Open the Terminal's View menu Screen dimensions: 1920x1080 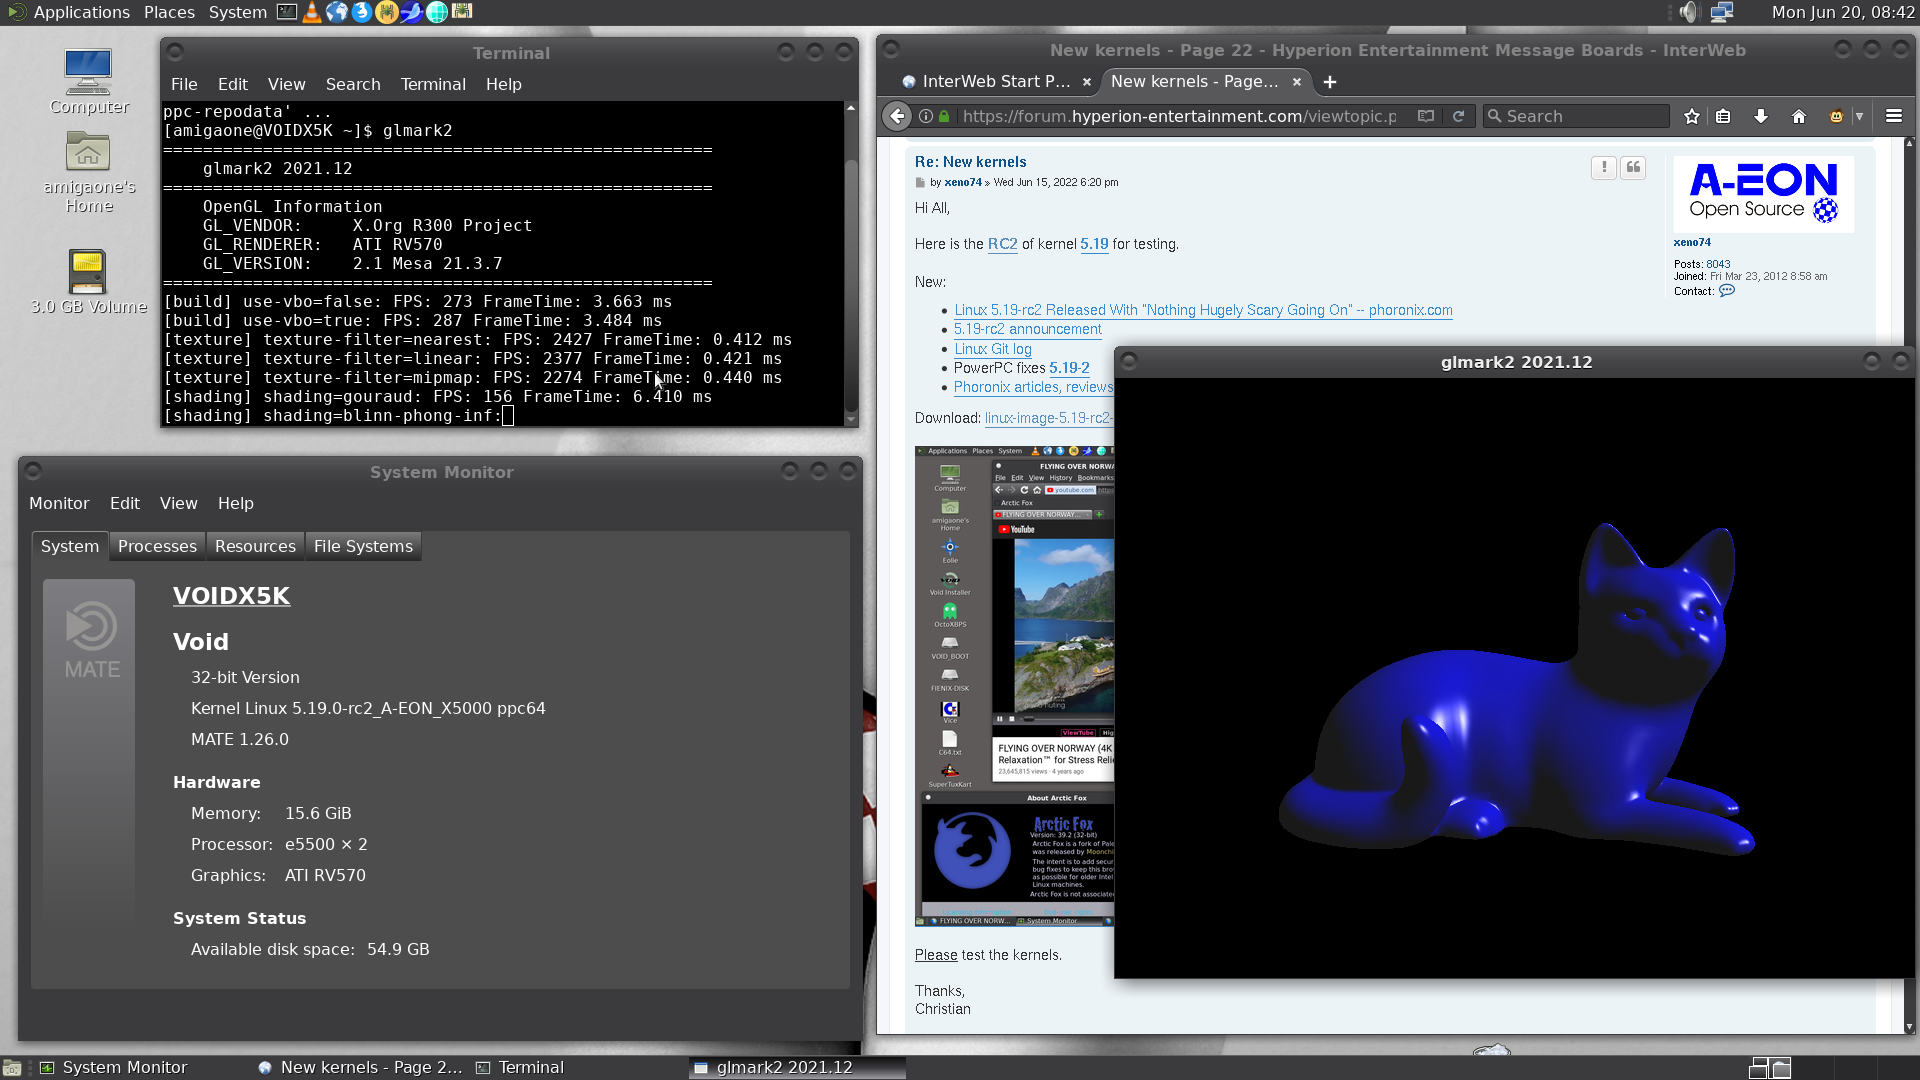tap(286, 84)
